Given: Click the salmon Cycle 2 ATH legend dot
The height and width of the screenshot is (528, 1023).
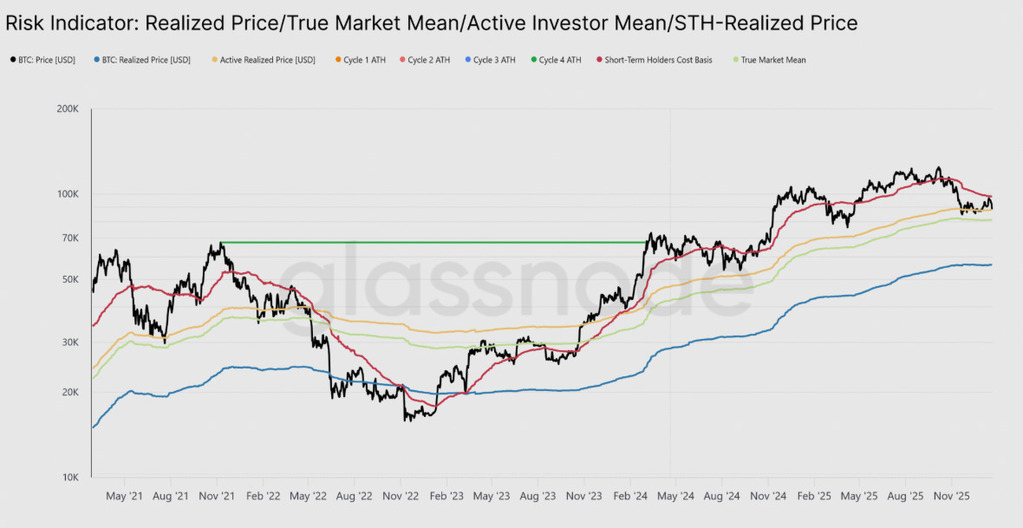Looking at the screenshot, I should tap(401, 60).
